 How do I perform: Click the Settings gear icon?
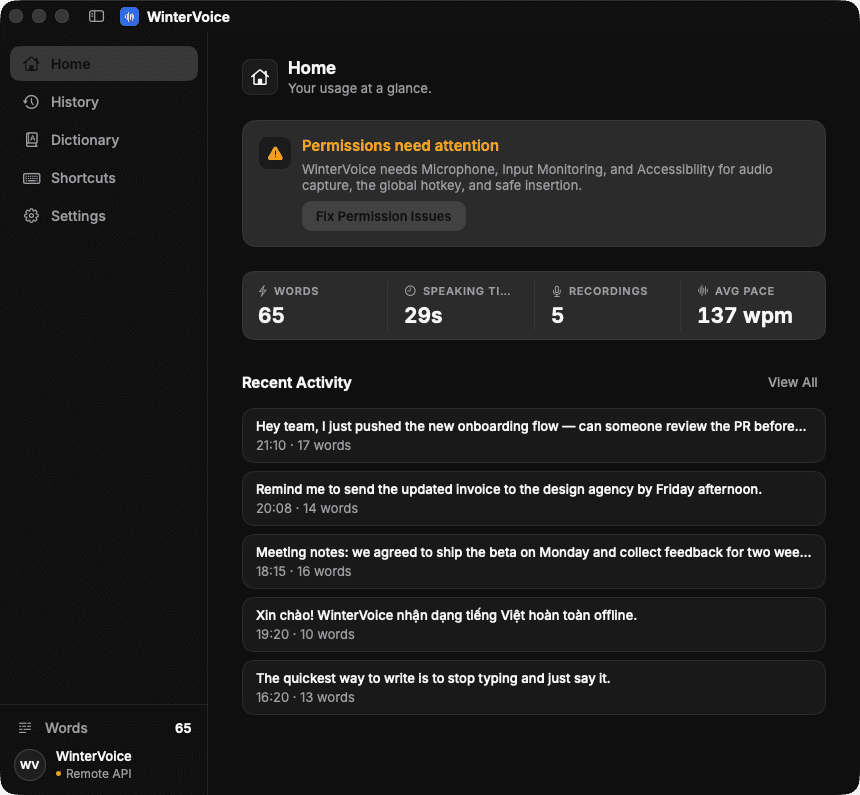[31, 216]
